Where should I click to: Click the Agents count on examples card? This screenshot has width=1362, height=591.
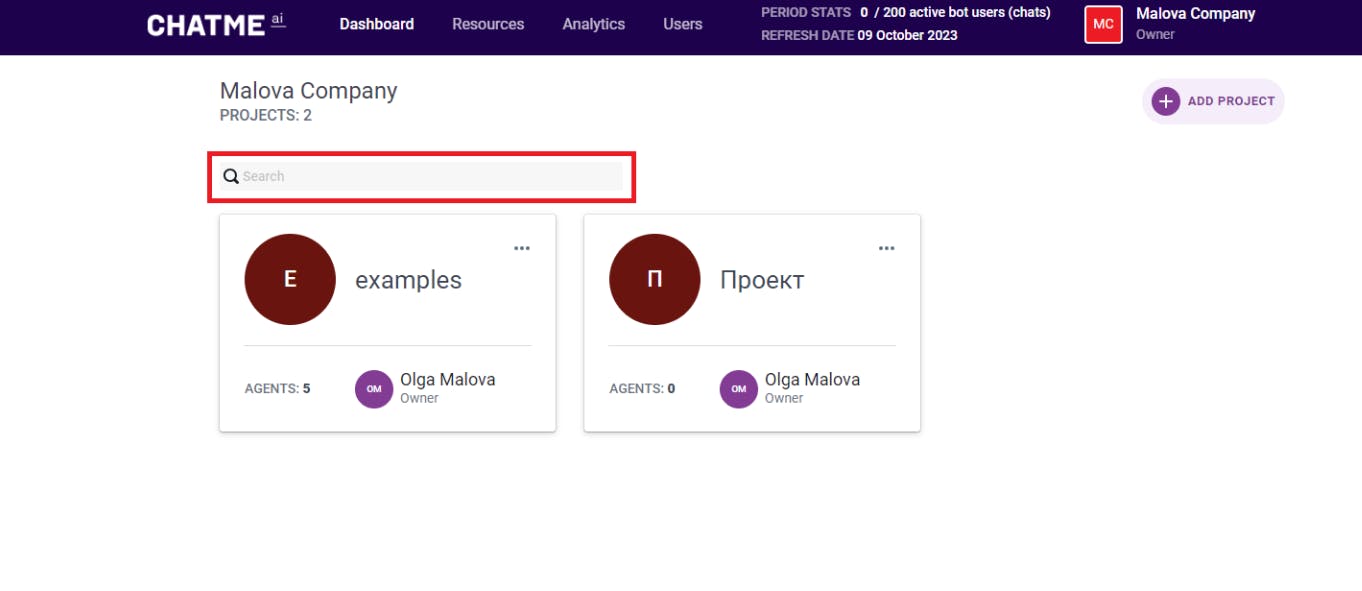(277, 389)
